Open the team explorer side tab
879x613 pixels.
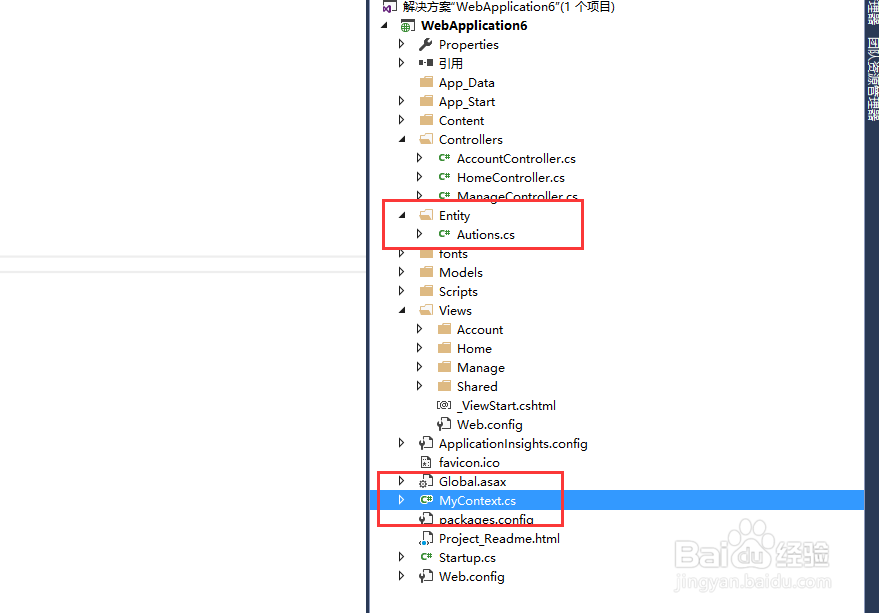(872, 79)
